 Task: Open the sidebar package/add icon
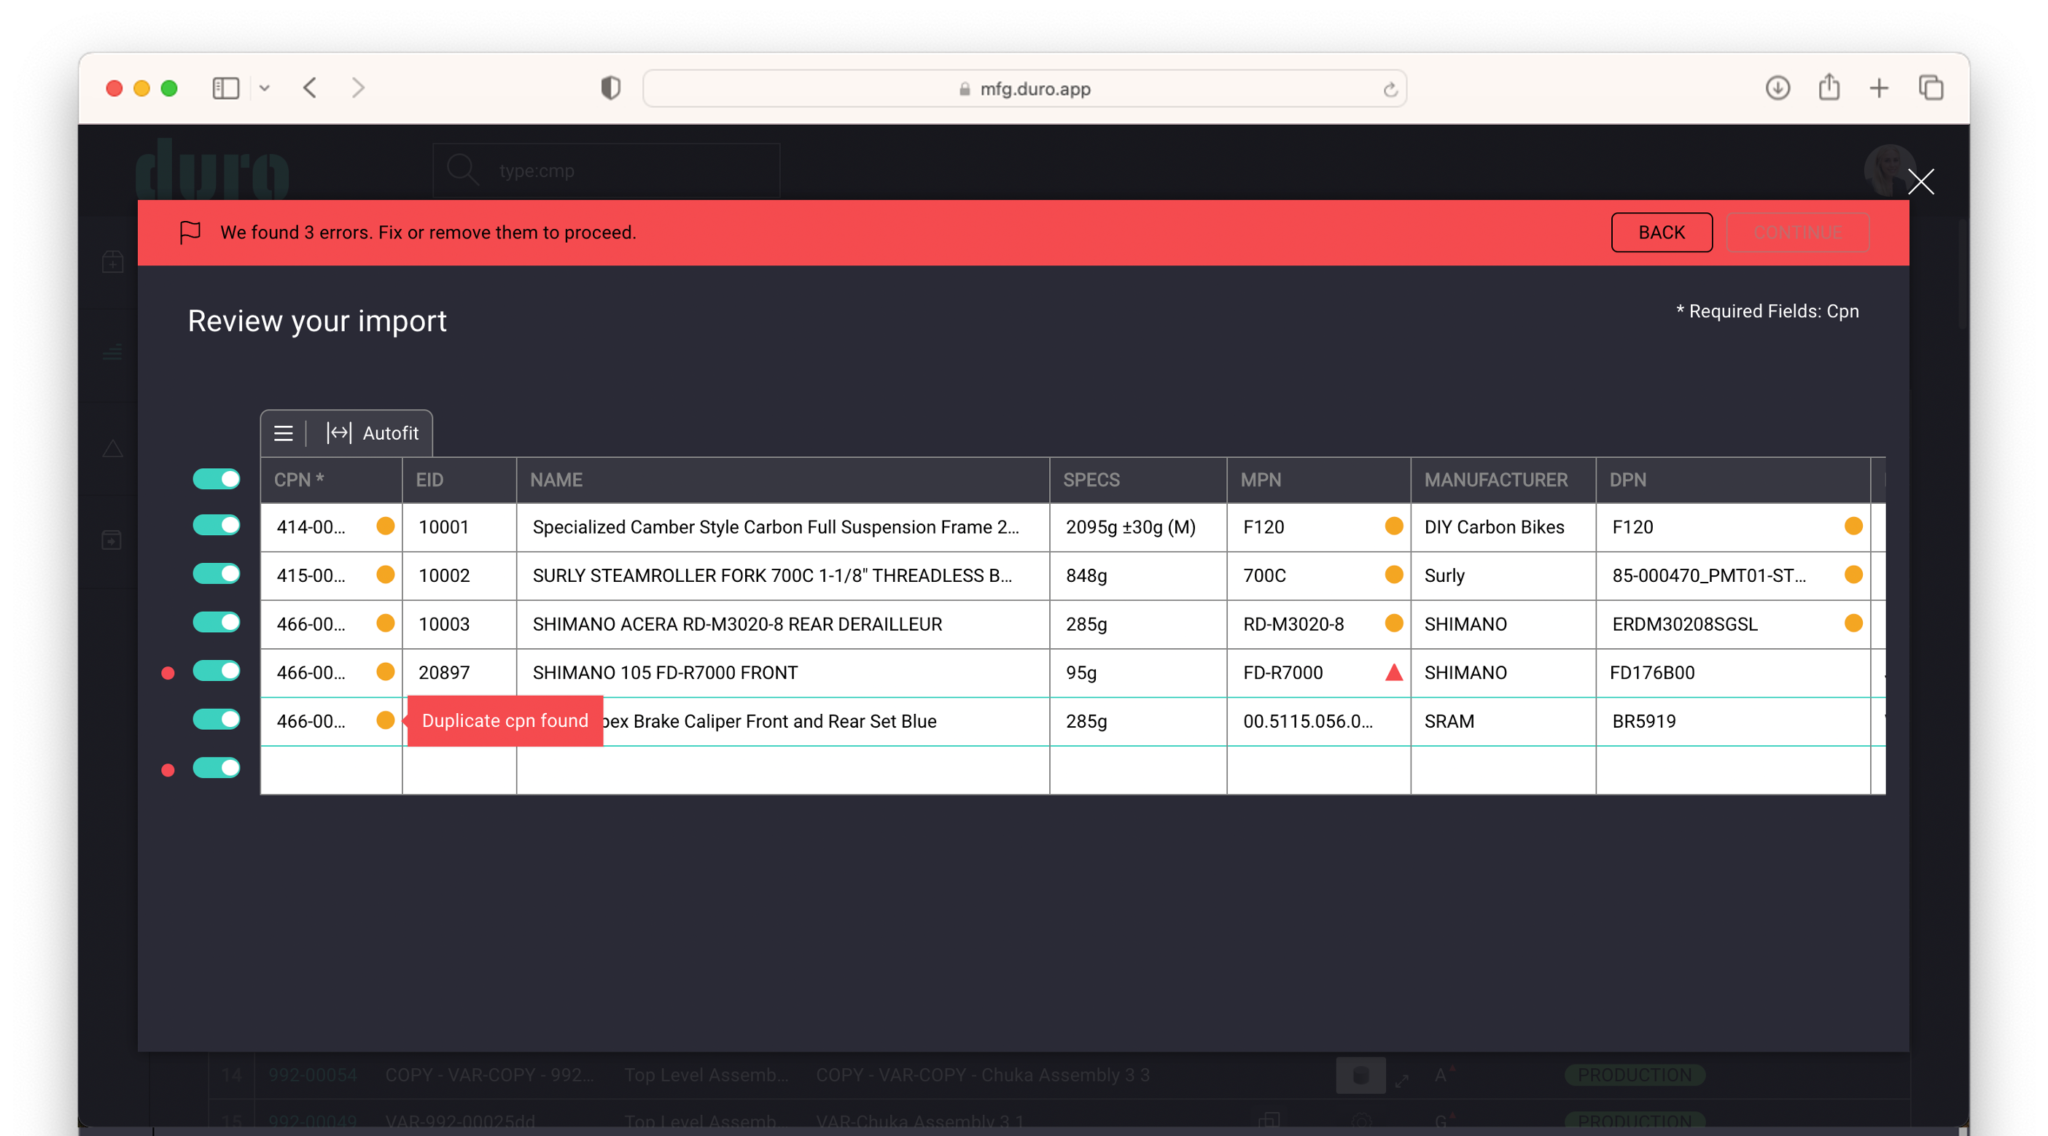pyautogui.click(x=112, y=260)
